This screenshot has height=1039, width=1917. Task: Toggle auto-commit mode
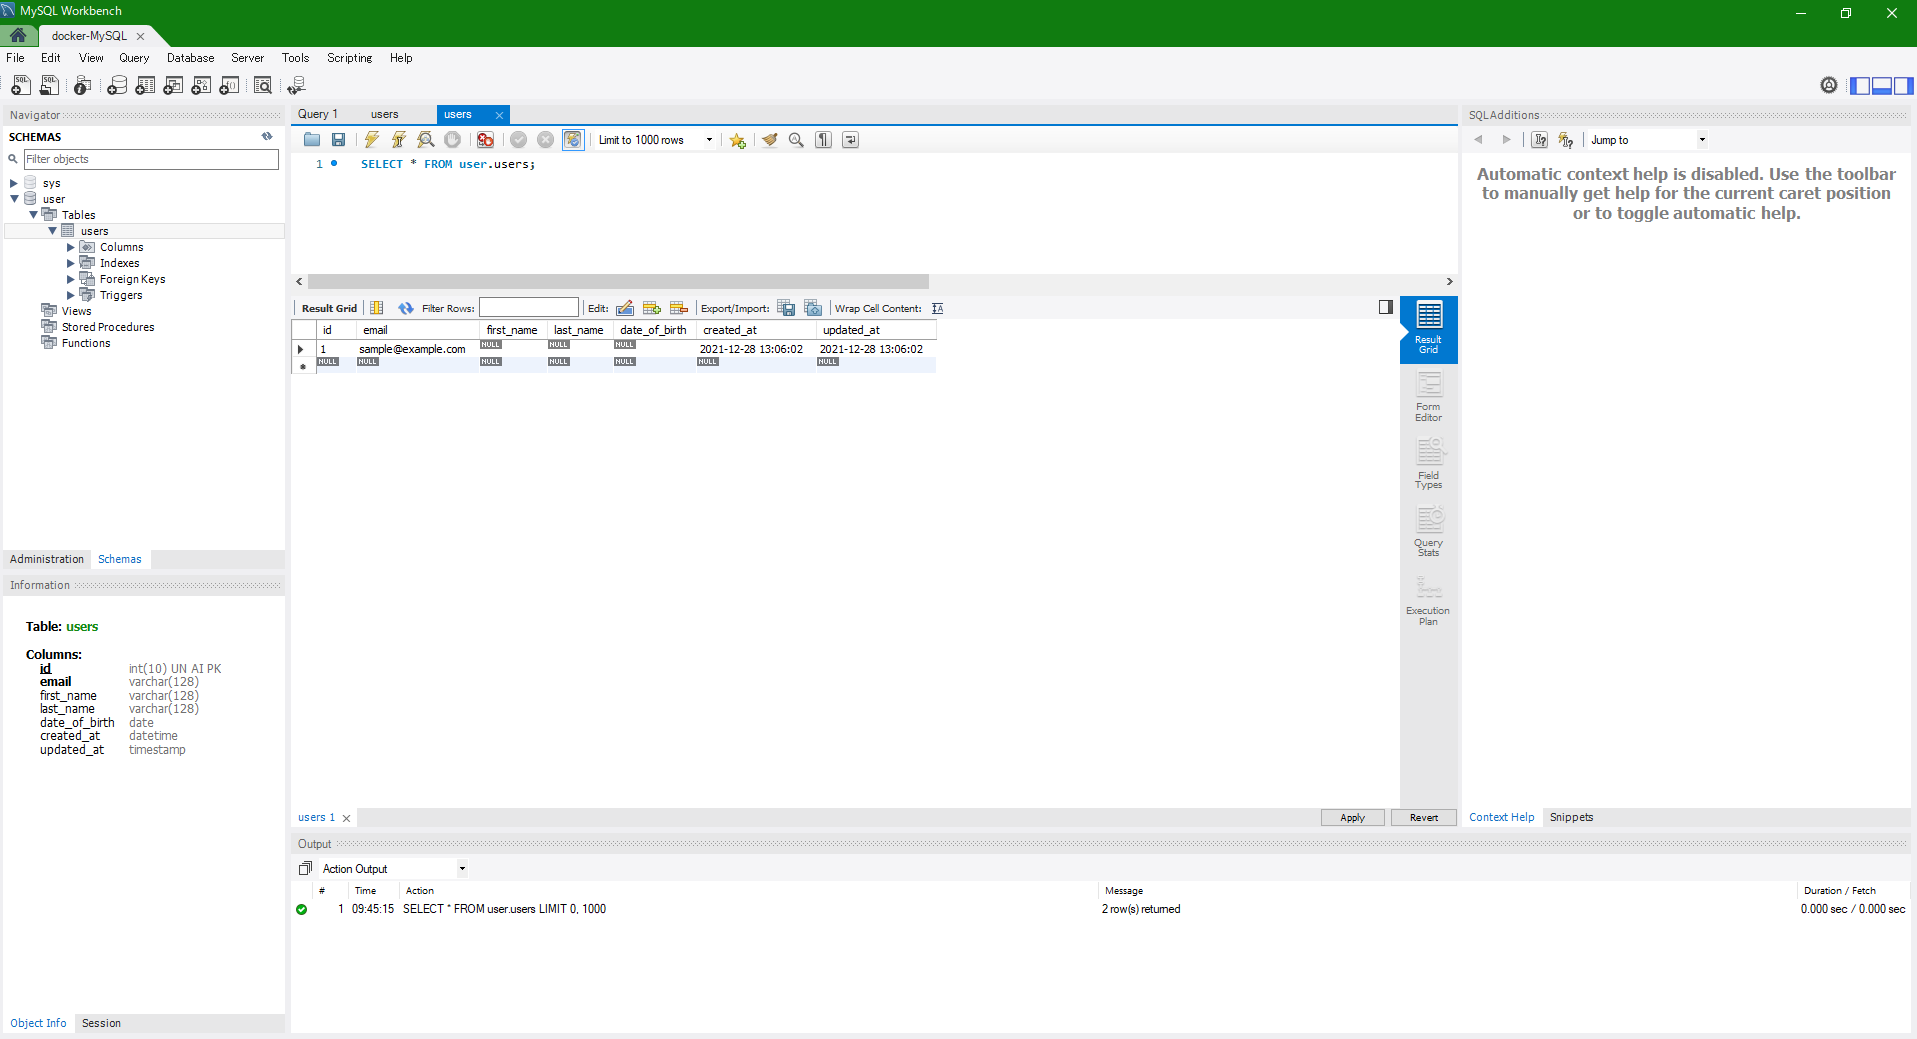572,140
